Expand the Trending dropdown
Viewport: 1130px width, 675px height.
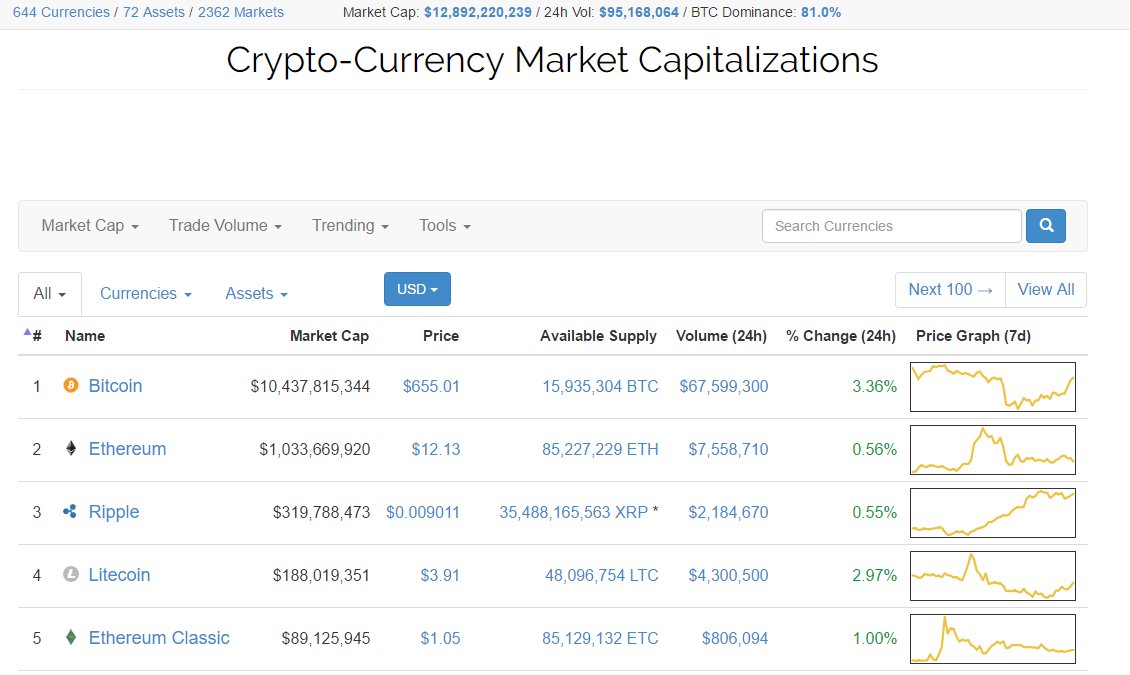pyautogui.click(x=350, y=225)
